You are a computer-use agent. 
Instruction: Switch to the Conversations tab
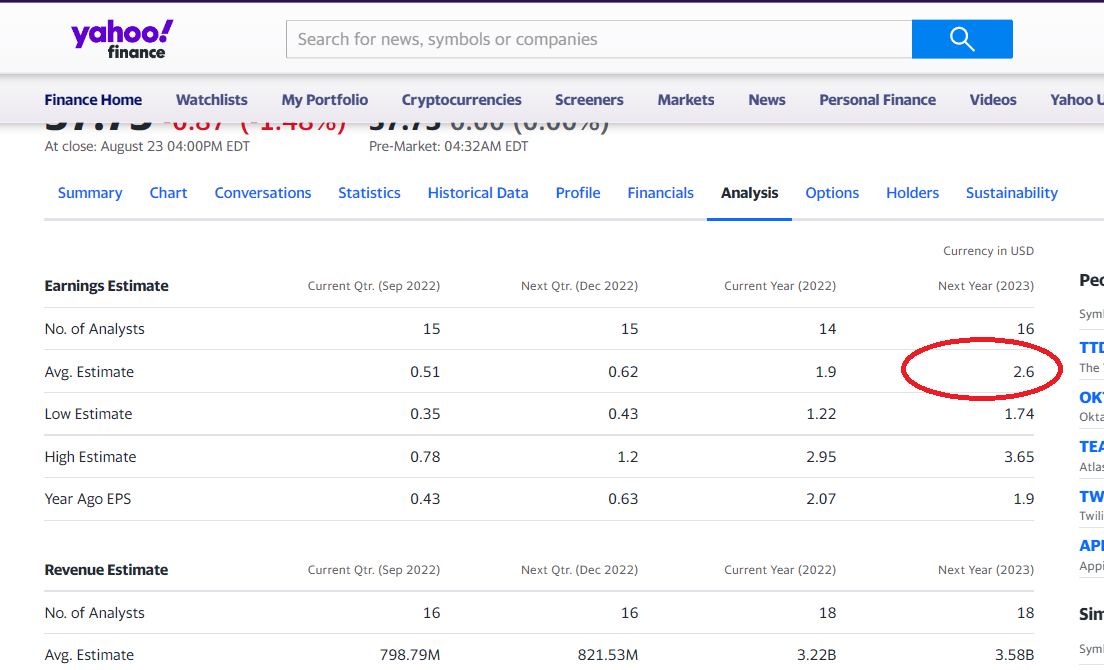click(x=262, y=192)
